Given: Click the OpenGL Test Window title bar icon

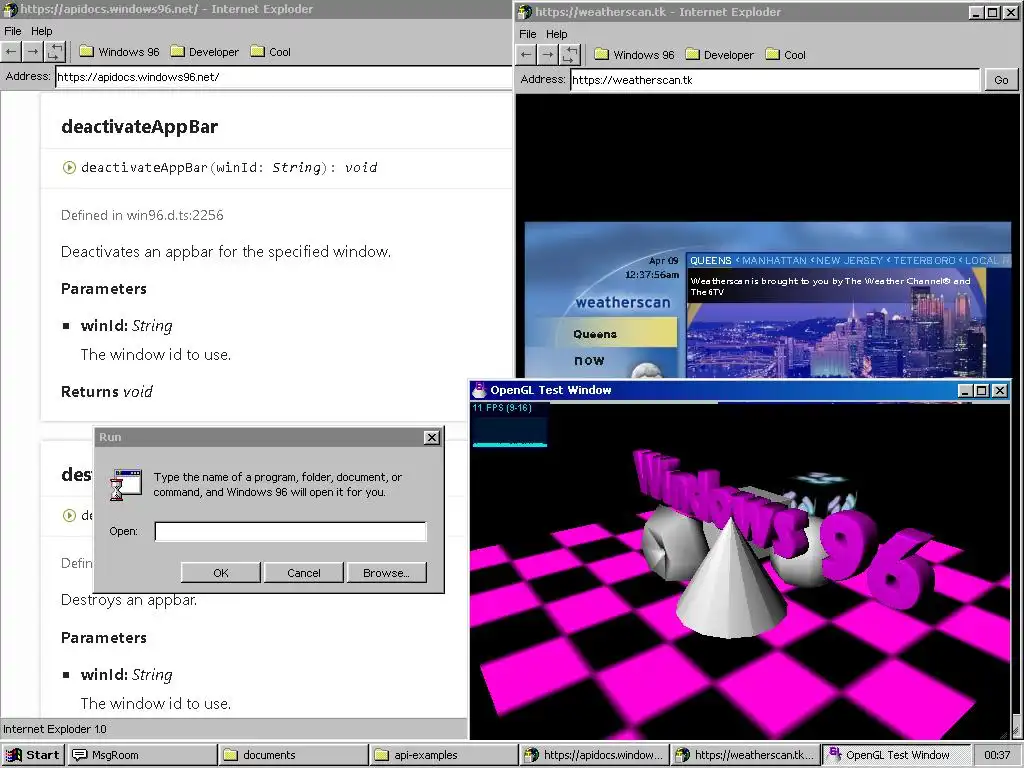Looking at the screenshot, I should click(x=479, y=390).
